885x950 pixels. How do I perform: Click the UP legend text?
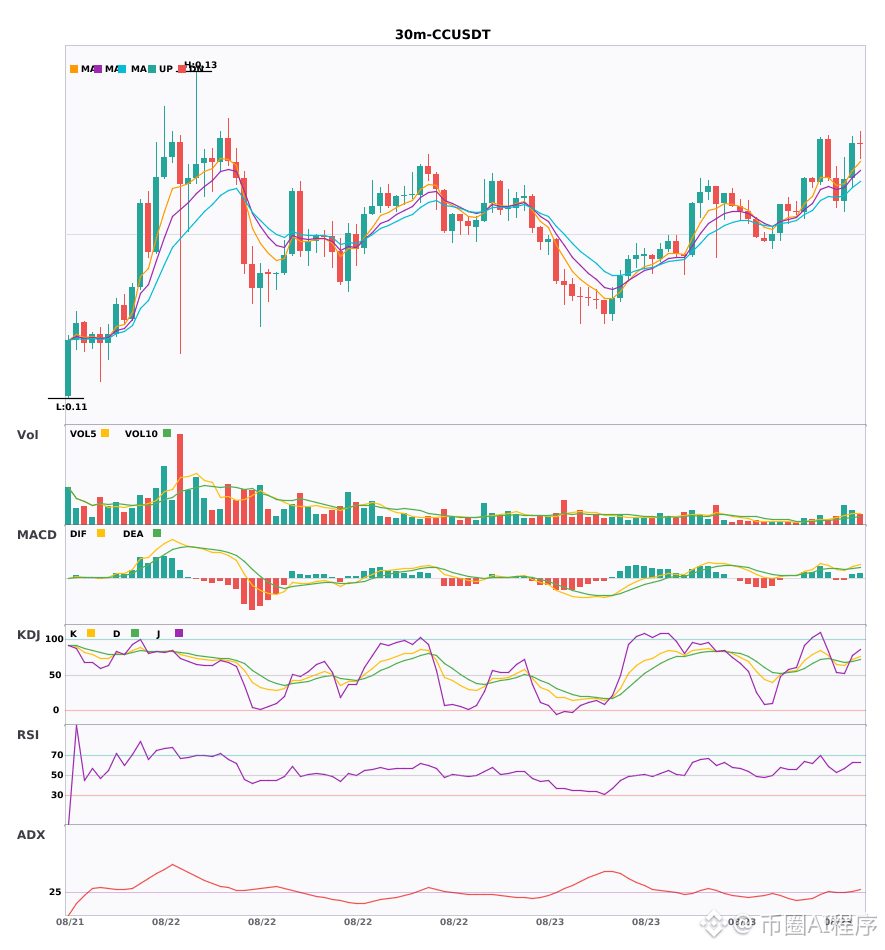point(166,69)
